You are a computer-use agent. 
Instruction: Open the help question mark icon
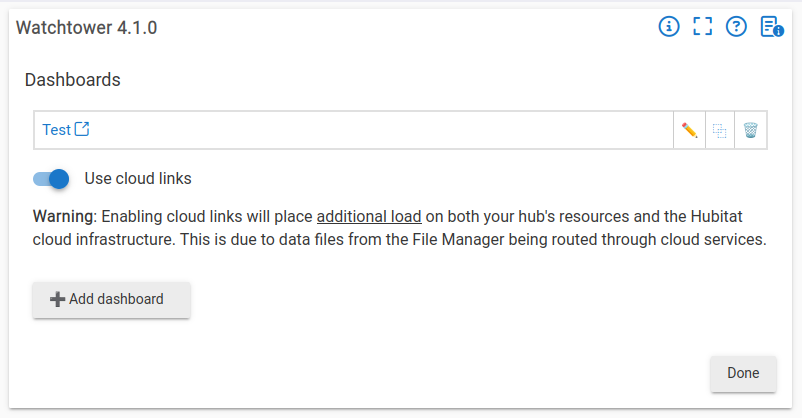click(x=736, y=27)
